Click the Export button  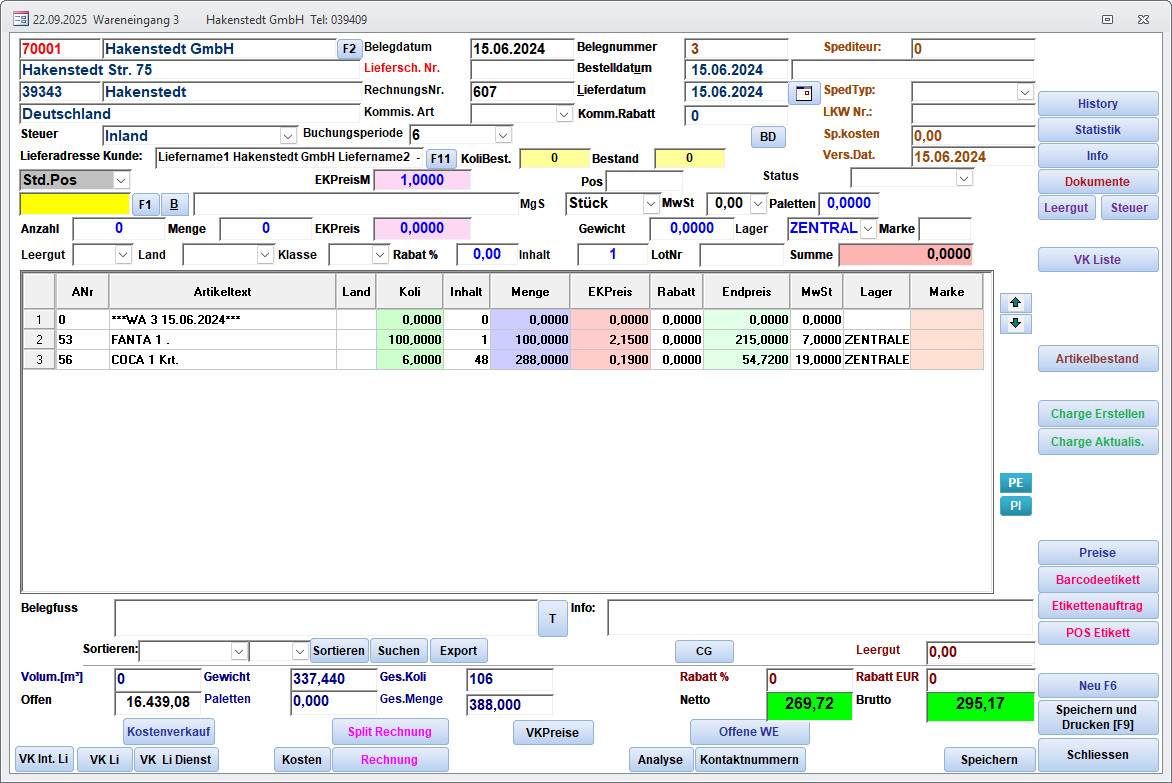click(x=458, y=651)
